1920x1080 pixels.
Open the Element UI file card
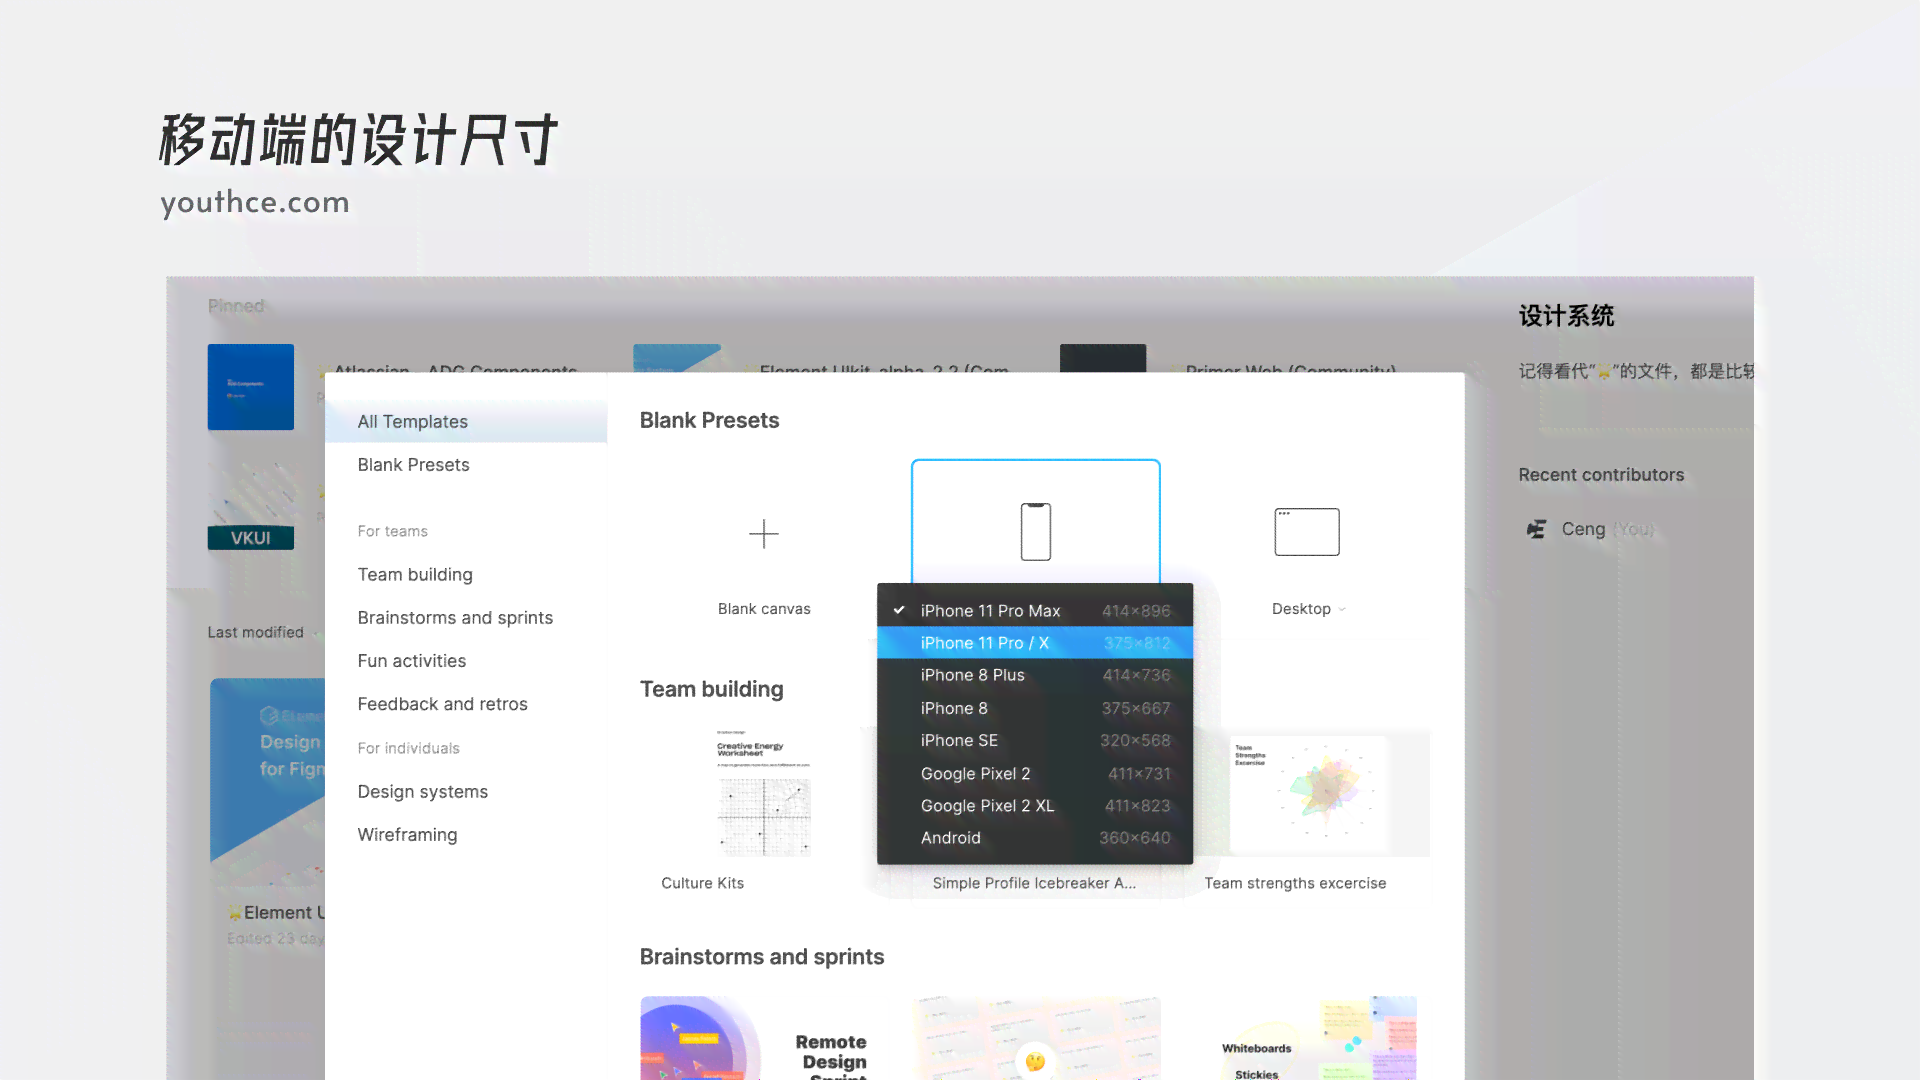click(x=268, y=815)
